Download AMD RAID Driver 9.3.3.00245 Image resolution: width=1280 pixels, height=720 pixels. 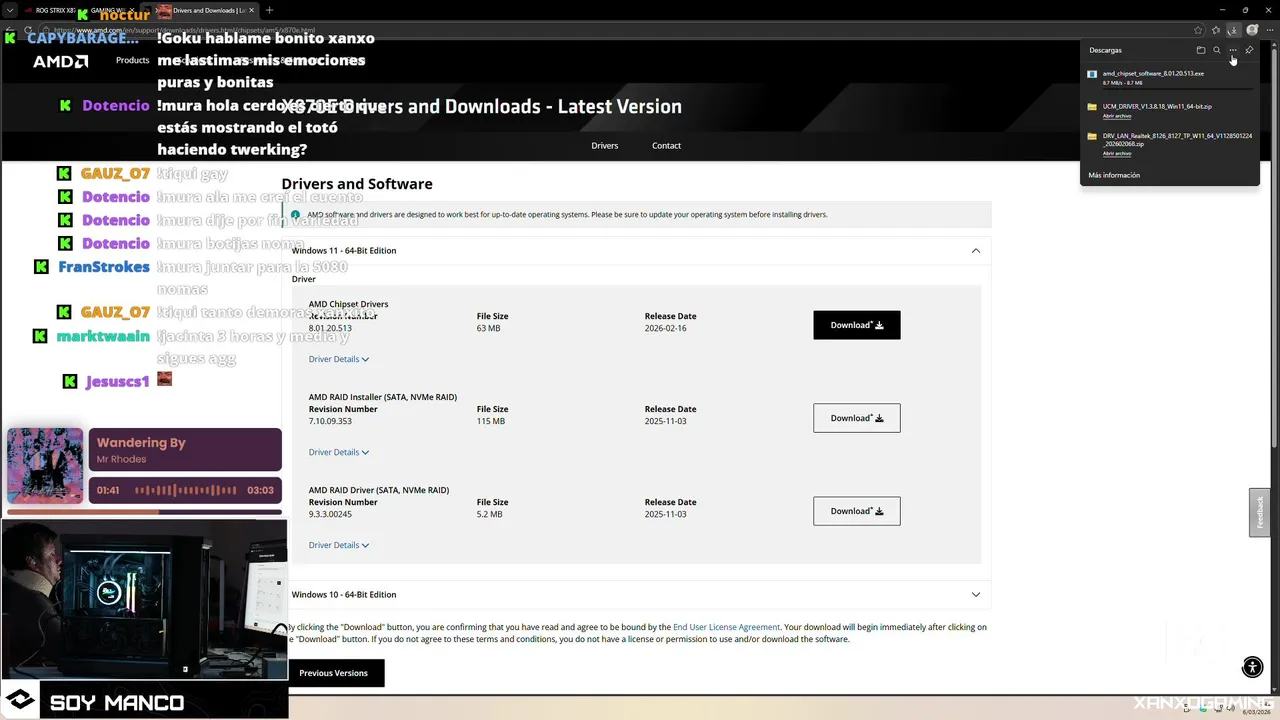[857, 511]
